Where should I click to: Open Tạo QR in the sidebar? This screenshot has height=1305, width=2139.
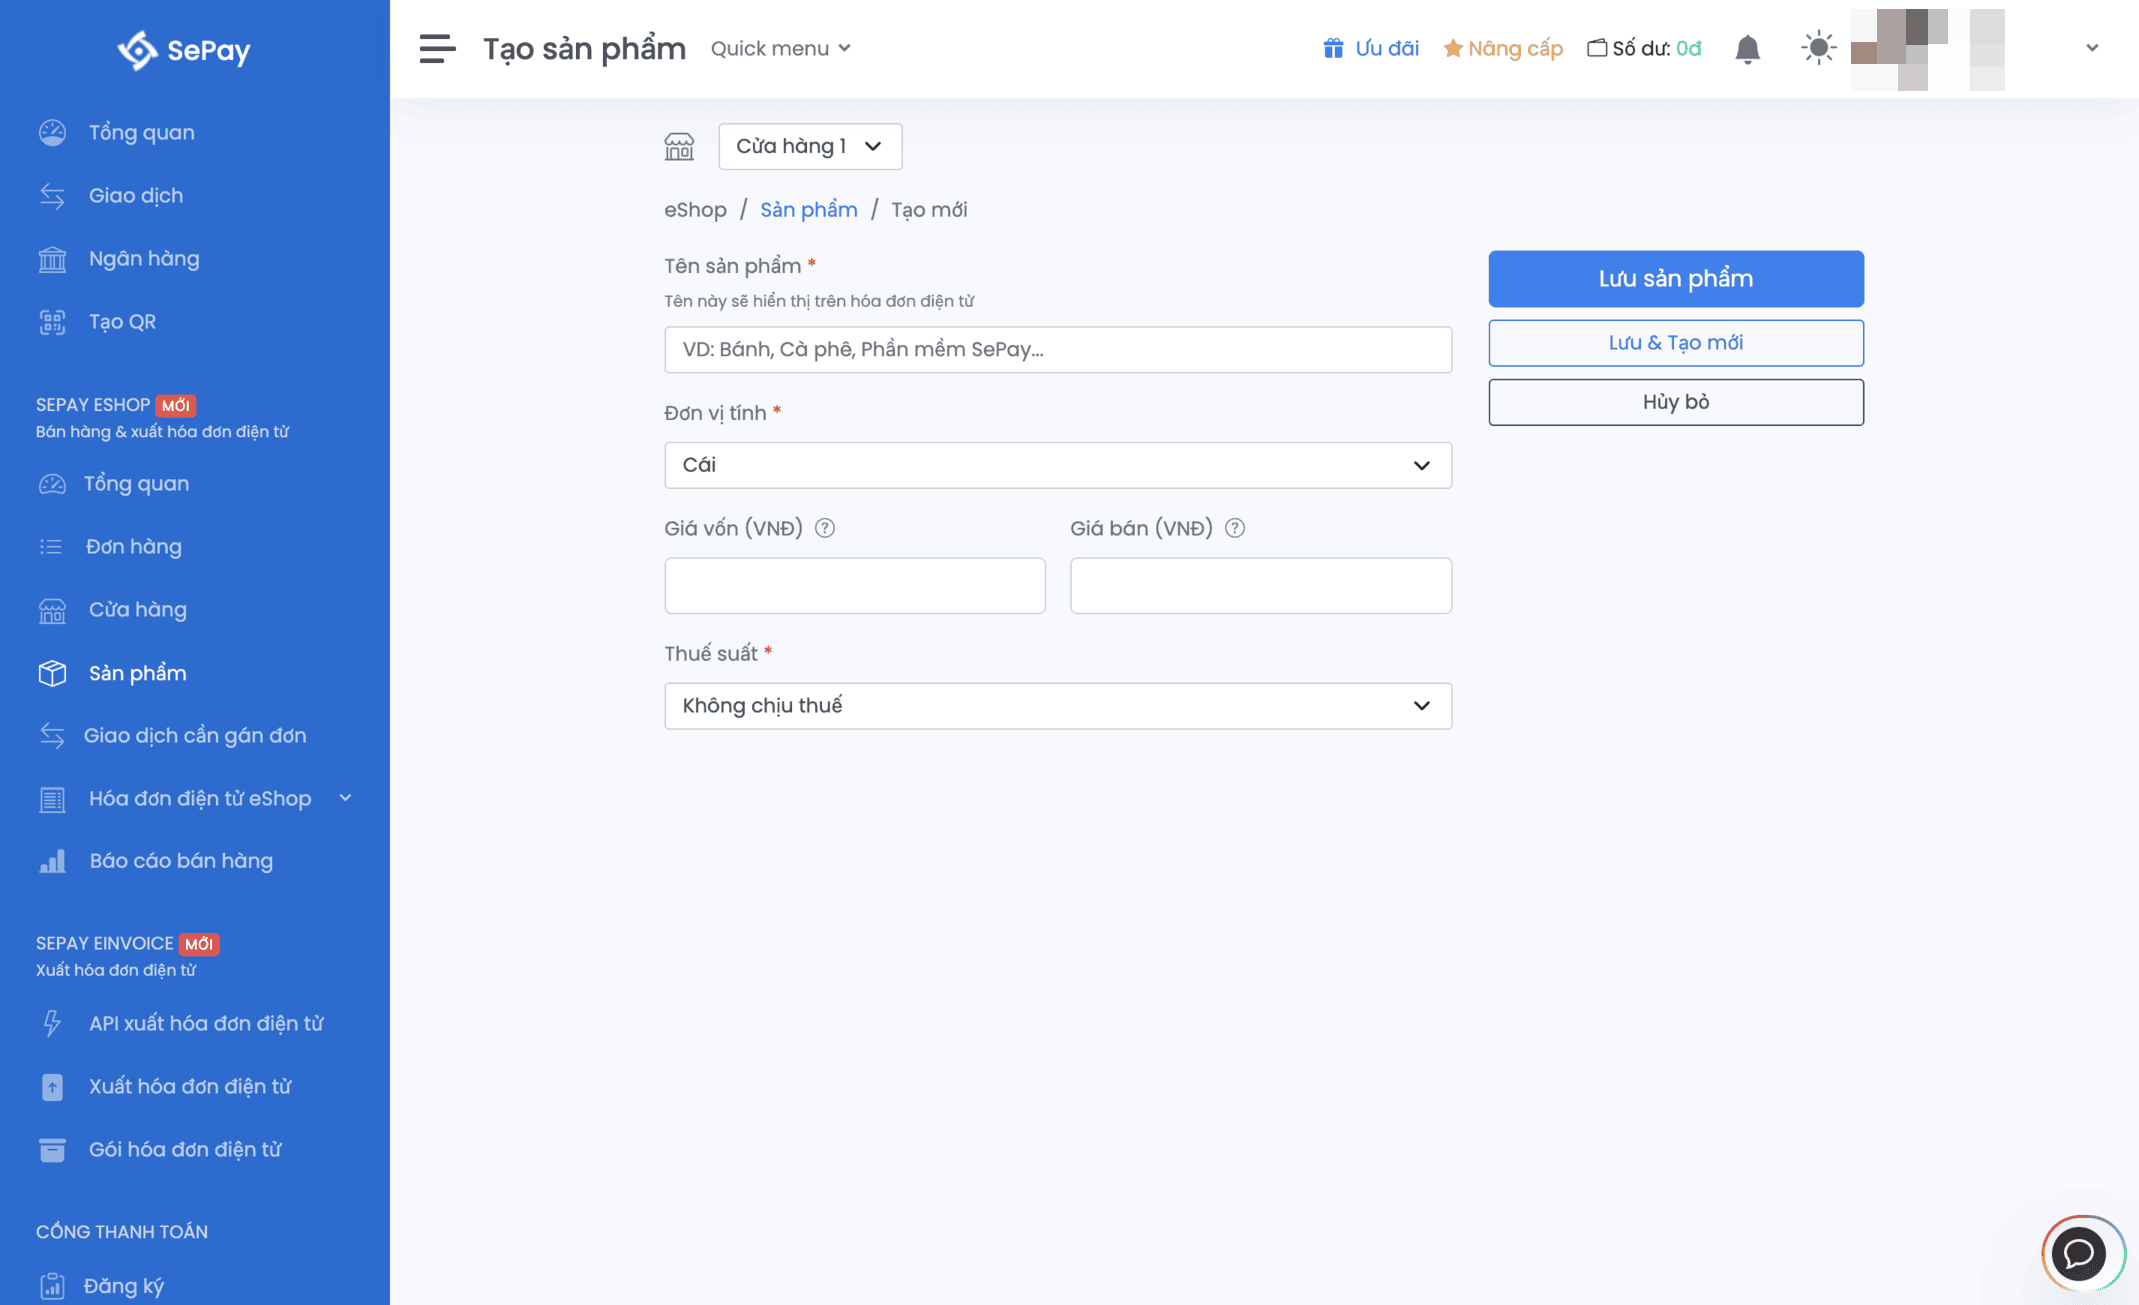click(x=122, y=321)
